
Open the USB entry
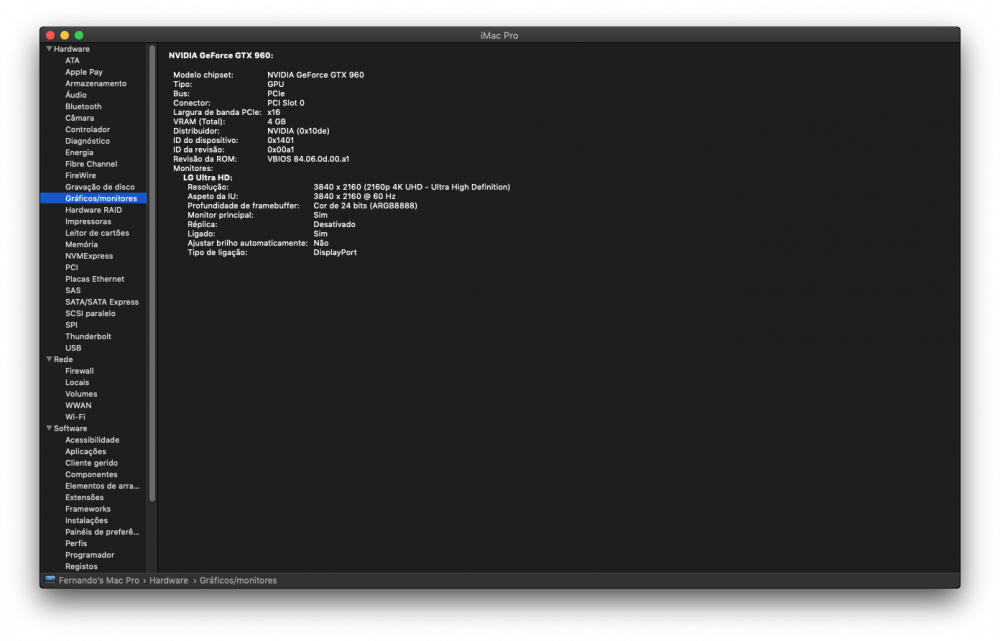(x=73, y=348)
